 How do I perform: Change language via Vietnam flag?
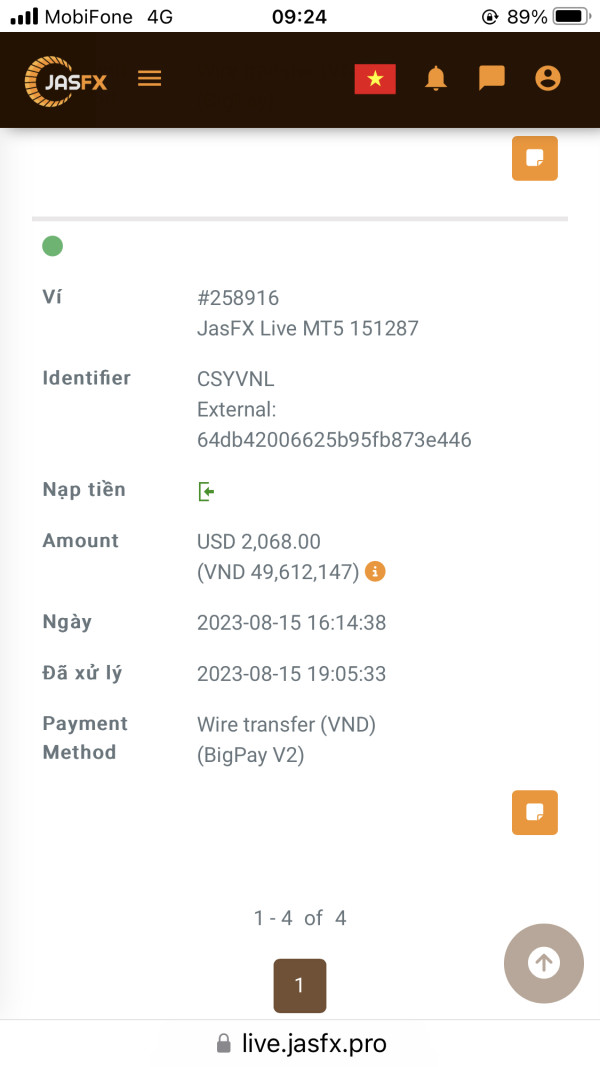pos(375,79)
